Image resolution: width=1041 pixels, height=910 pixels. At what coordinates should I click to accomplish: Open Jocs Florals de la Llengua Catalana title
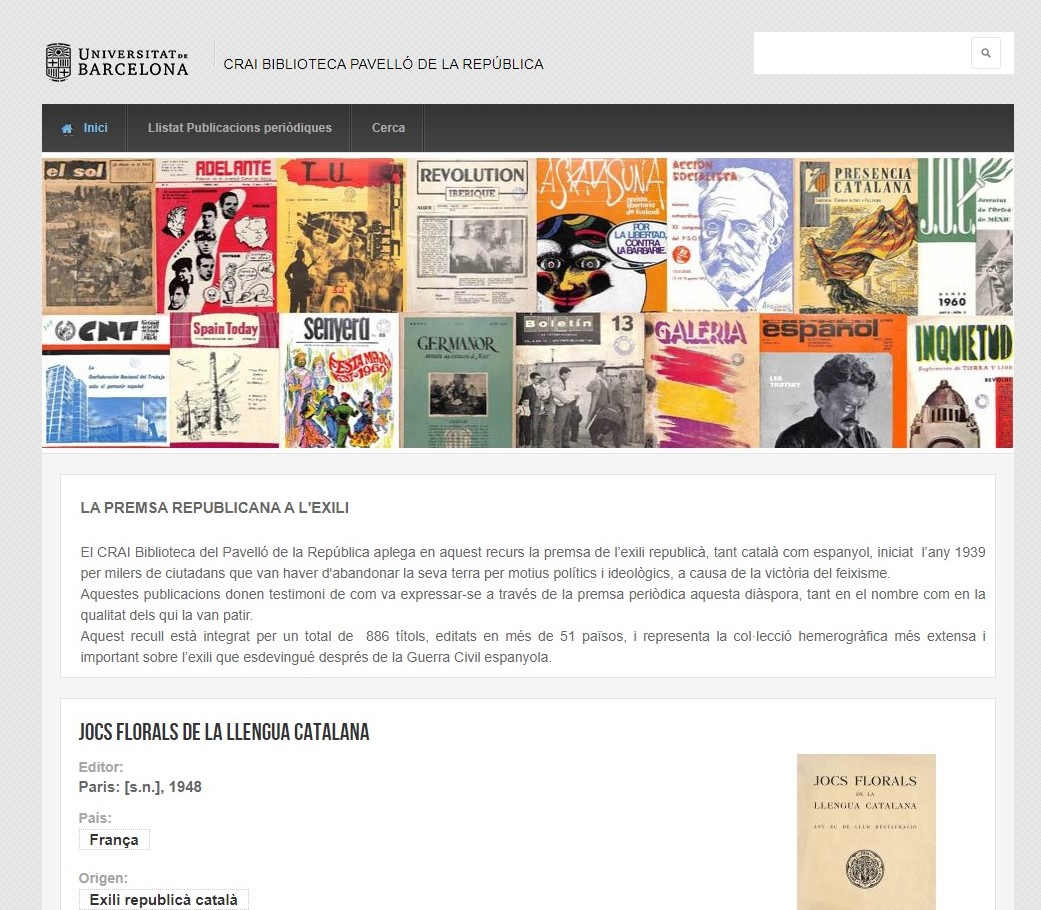pos(224,732)
